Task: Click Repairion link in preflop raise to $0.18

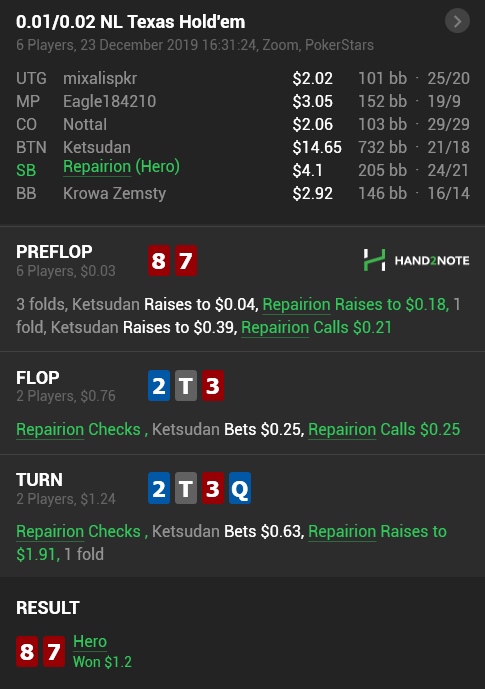Action: pos(297,304)
